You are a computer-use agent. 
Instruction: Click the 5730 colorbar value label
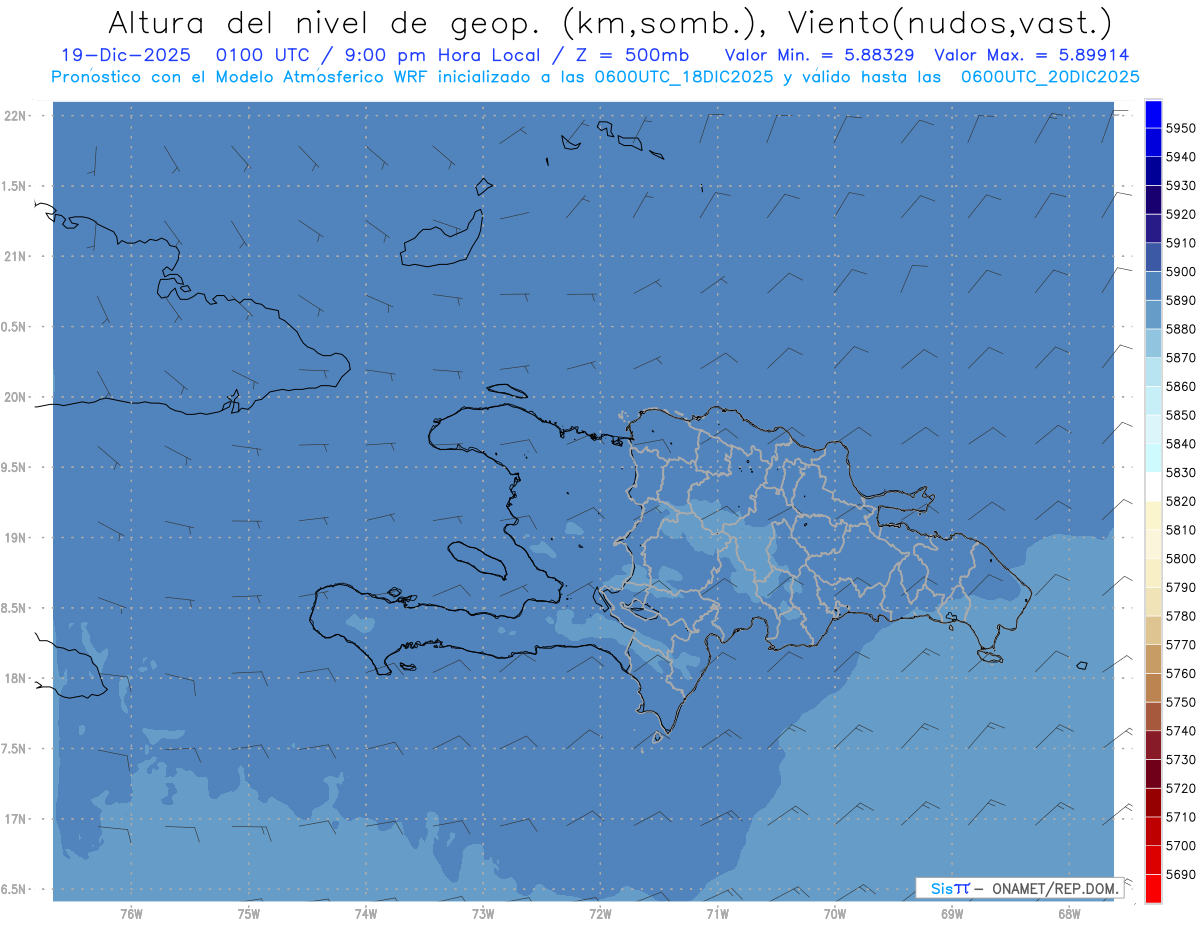click(1180, 760)
